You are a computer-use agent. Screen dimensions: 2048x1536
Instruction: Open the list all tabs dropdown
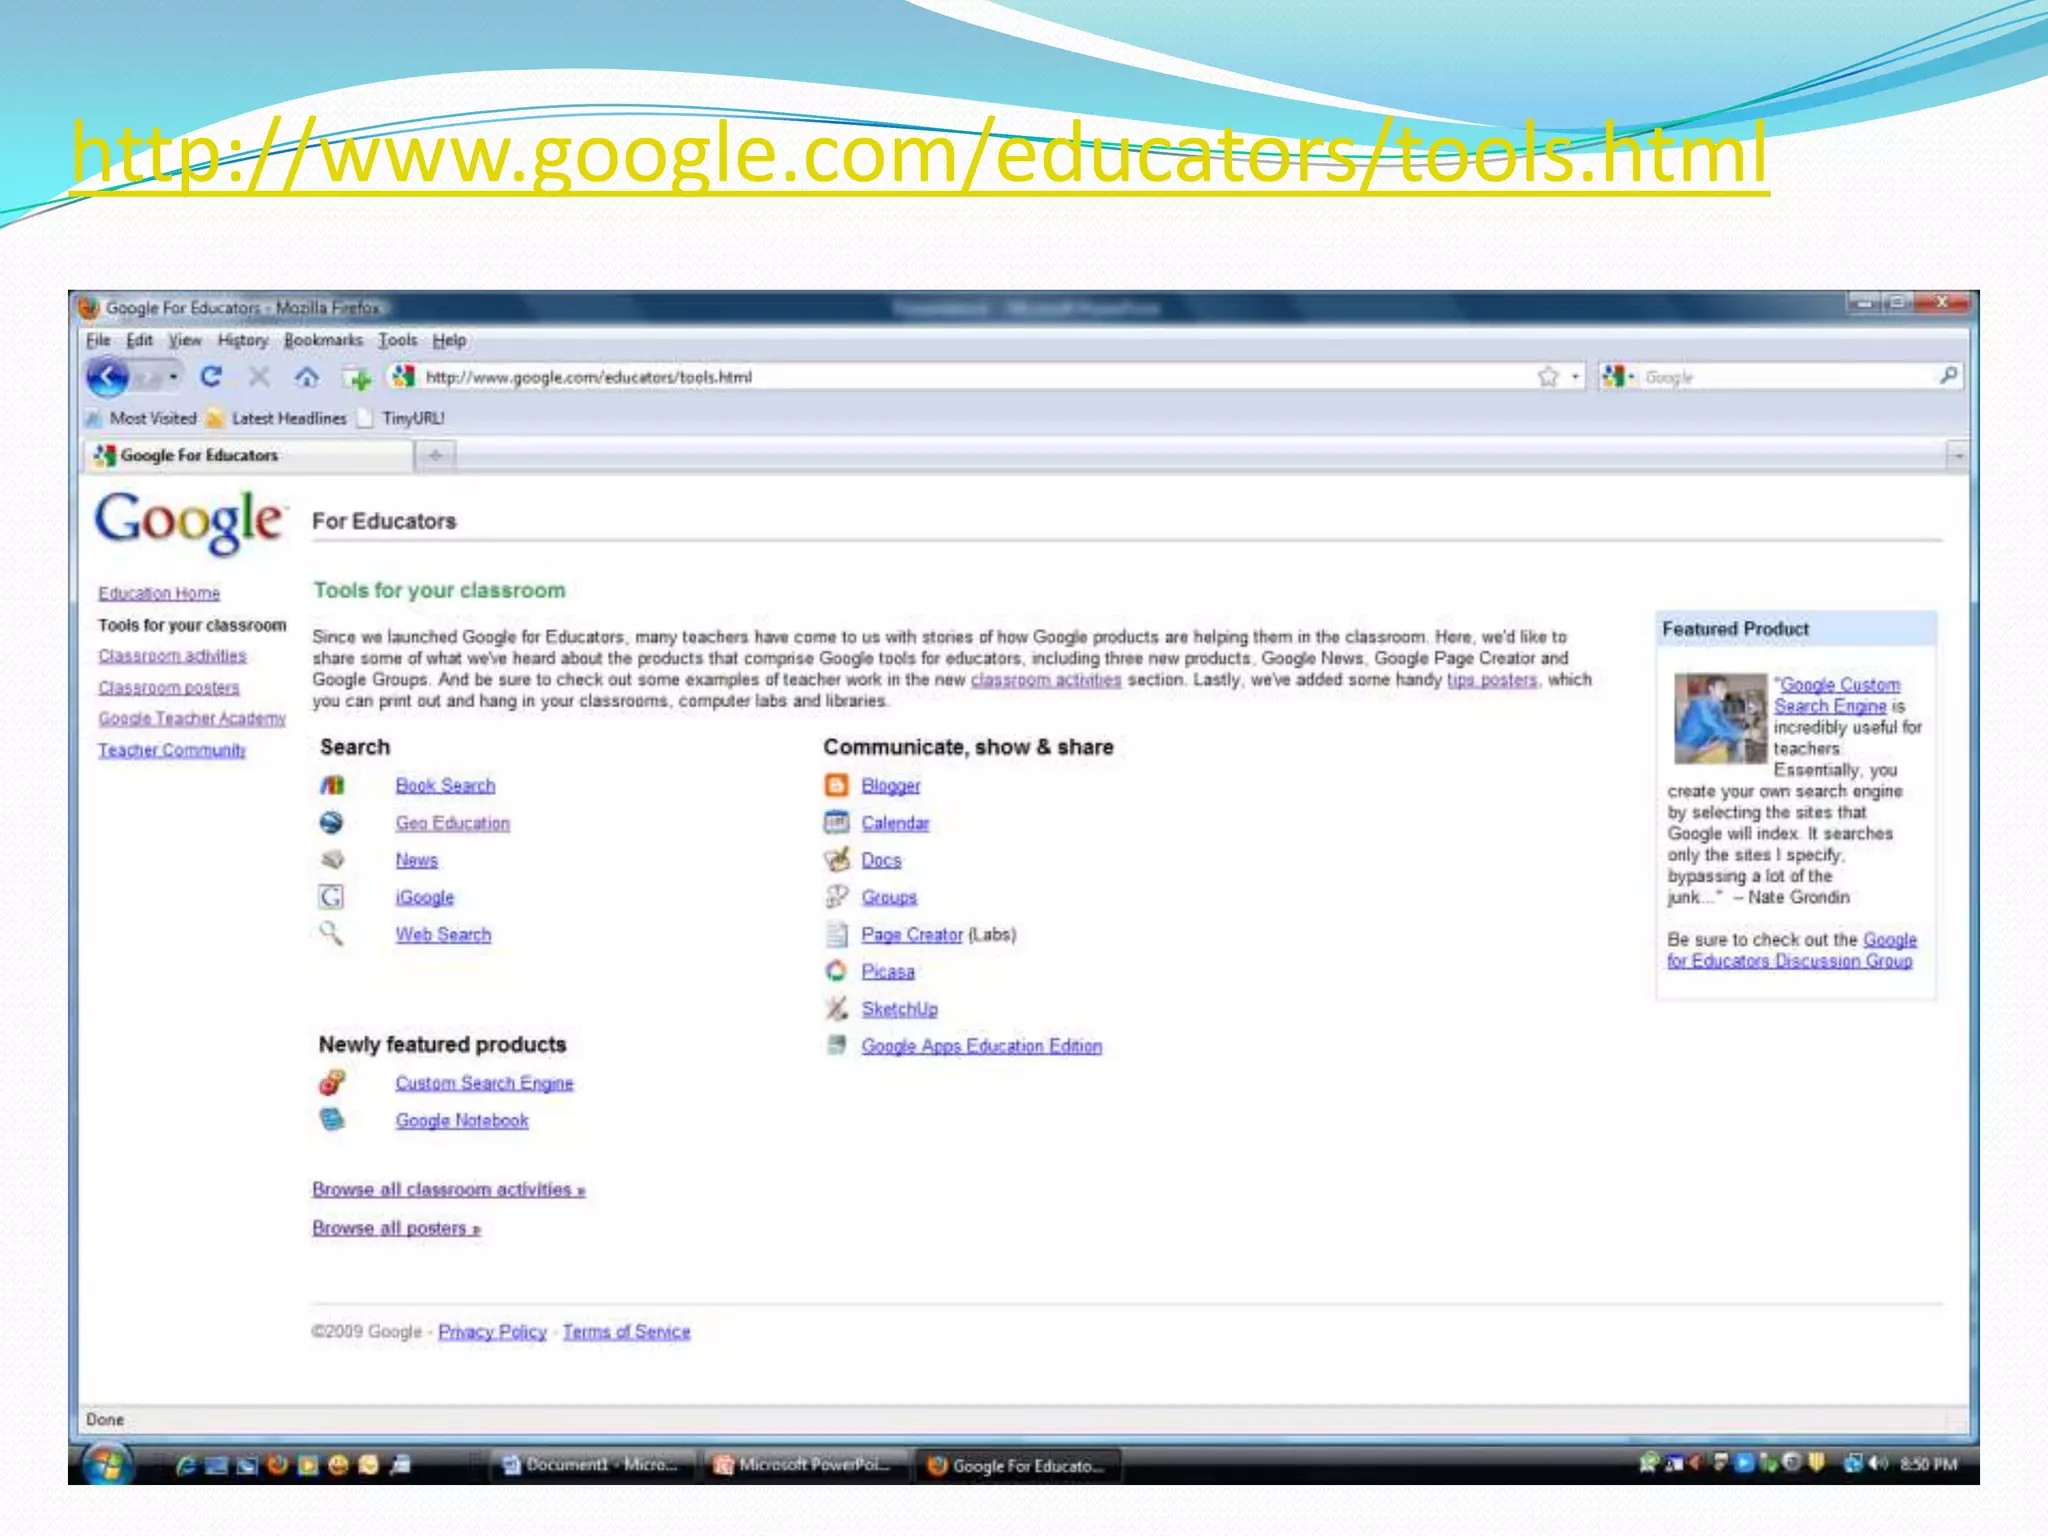[1958, 456]
